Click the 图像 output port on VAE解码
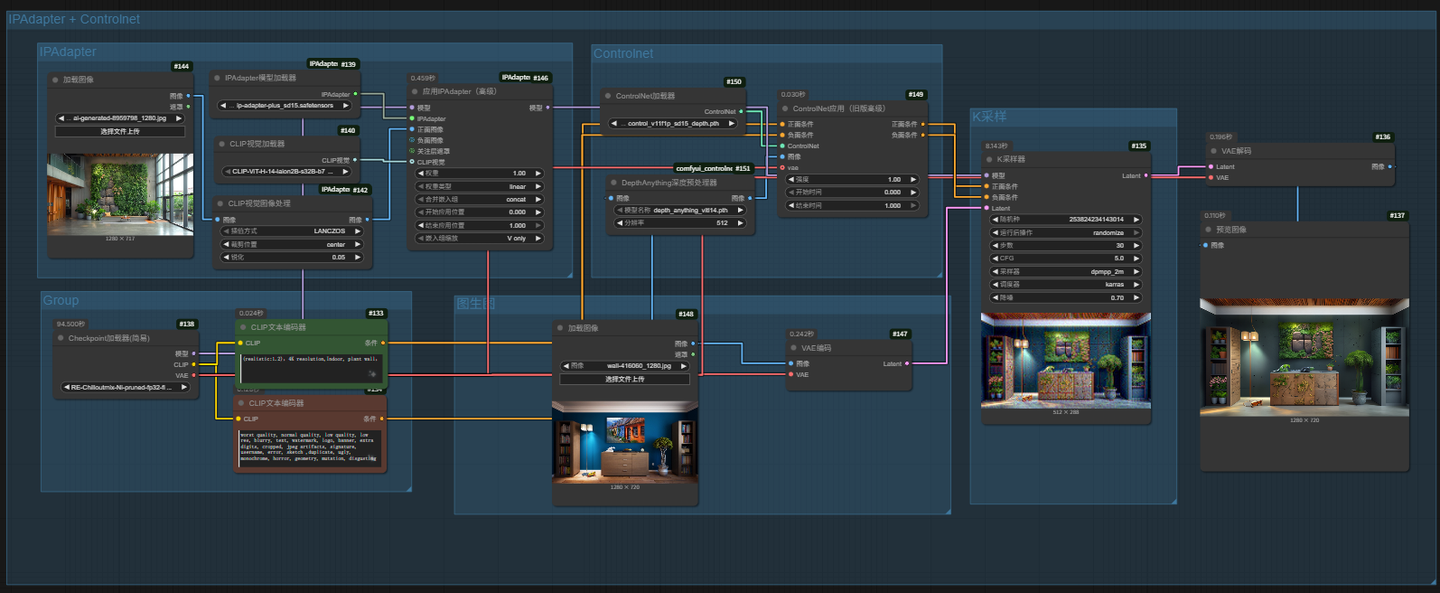 tap(1390, 167)
